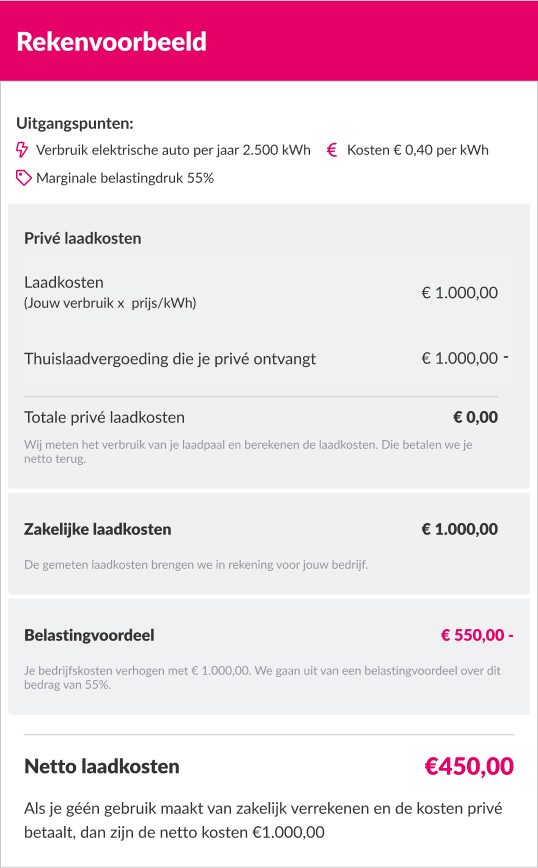The width and height of the screenshot is (538, 868).
Task: Select the Uitgangspunten heading
Action: point(75,123)
